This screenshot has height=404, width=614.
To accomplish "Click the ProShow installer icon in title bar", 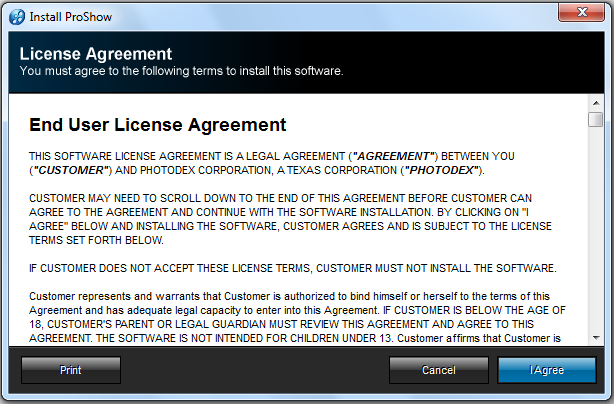I will pyautogui.click(x=17, y=17).
